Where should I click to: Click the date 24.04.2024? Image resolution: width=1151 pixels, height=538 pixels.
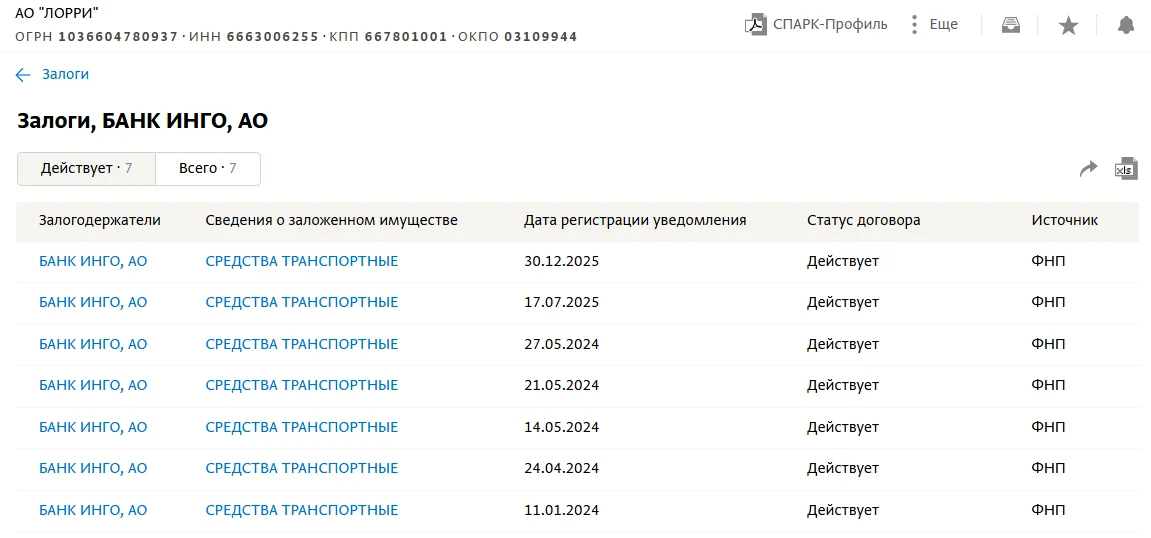click(x=562, y=468)
